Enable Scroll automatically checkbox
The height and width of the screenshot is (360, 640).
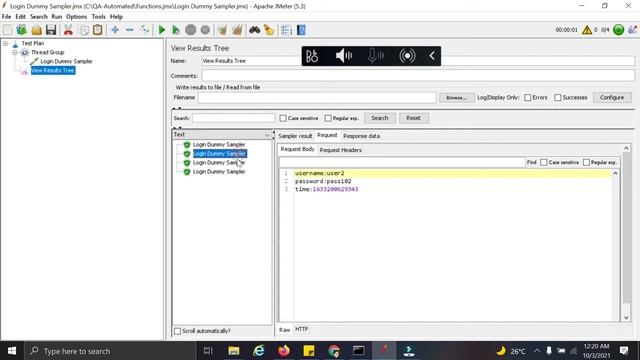177,331
